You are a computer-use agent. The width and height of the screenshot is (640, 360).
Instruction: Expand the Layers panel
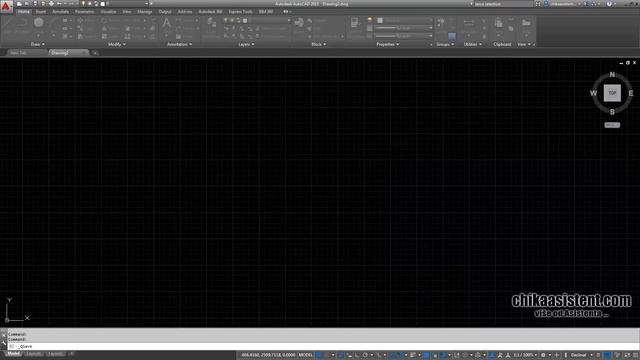click(x=246, y=44)
